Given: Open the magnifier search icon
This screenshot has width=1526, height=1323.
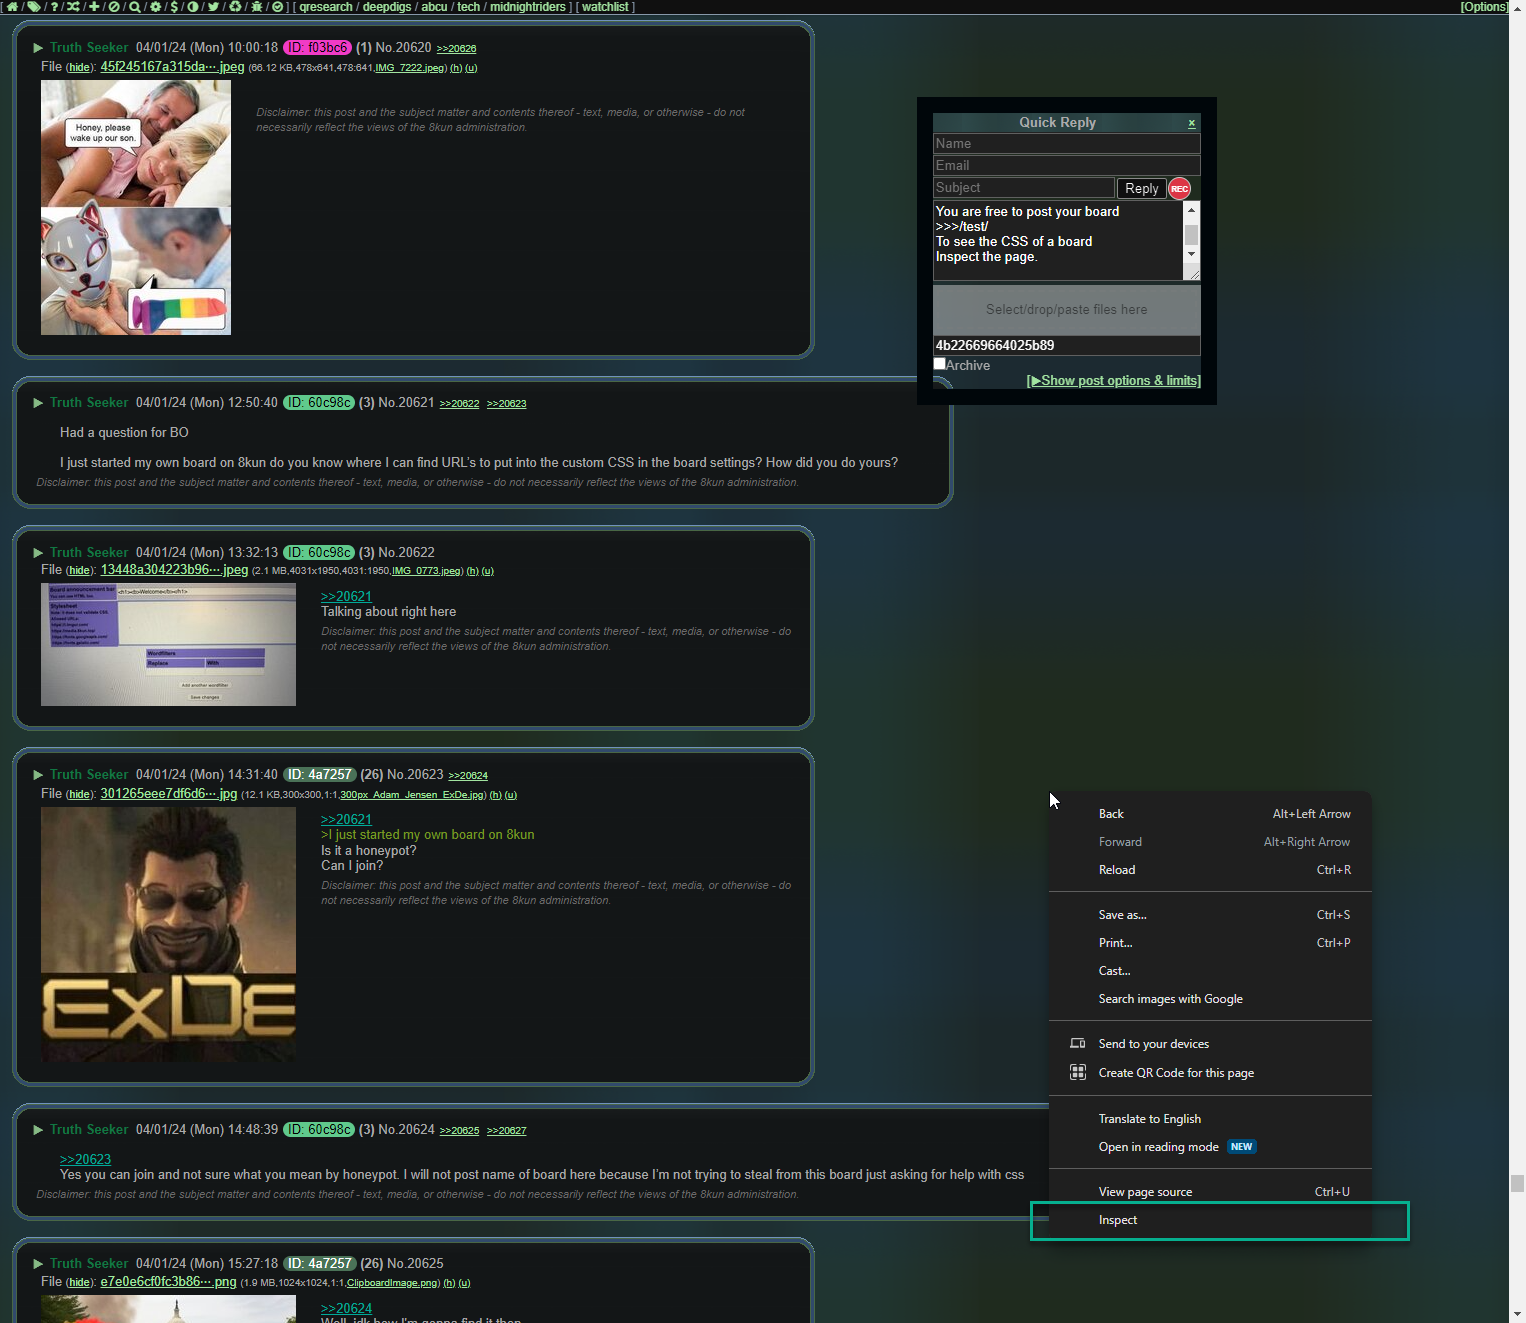Looking at the screenshot, I should click(x=135, y=7).
